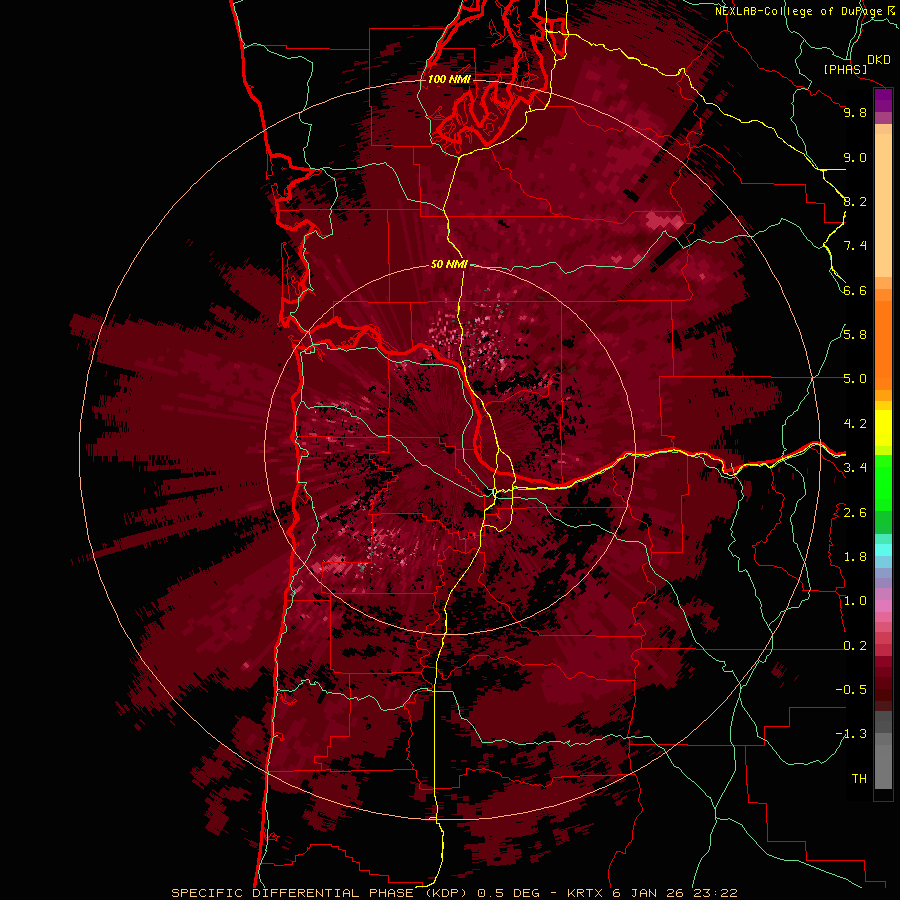Screen dimensions: 900x900
Task: Click the DKD label above the color scale
Action: point(879,60)
